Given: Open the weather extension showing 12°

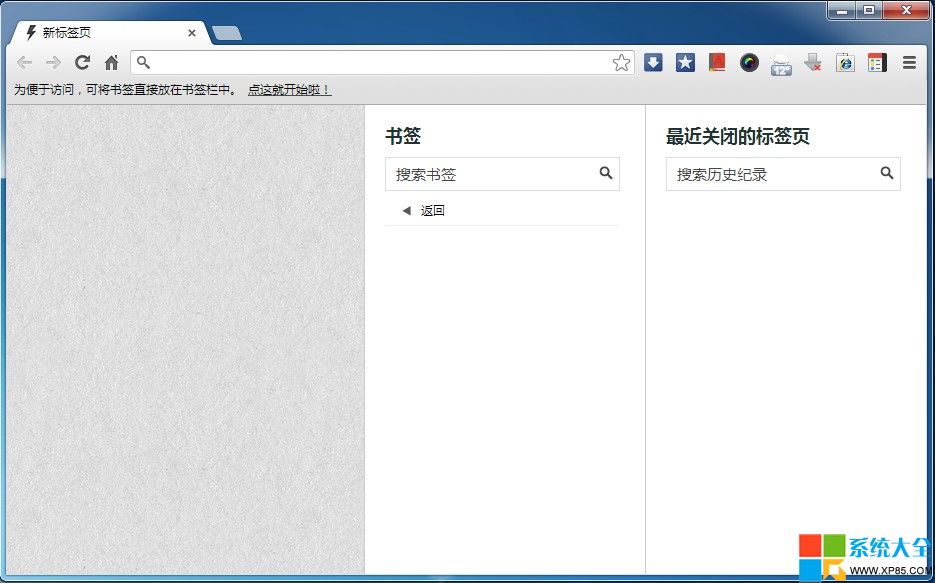Looking at the screenshot, I should 781,64.
